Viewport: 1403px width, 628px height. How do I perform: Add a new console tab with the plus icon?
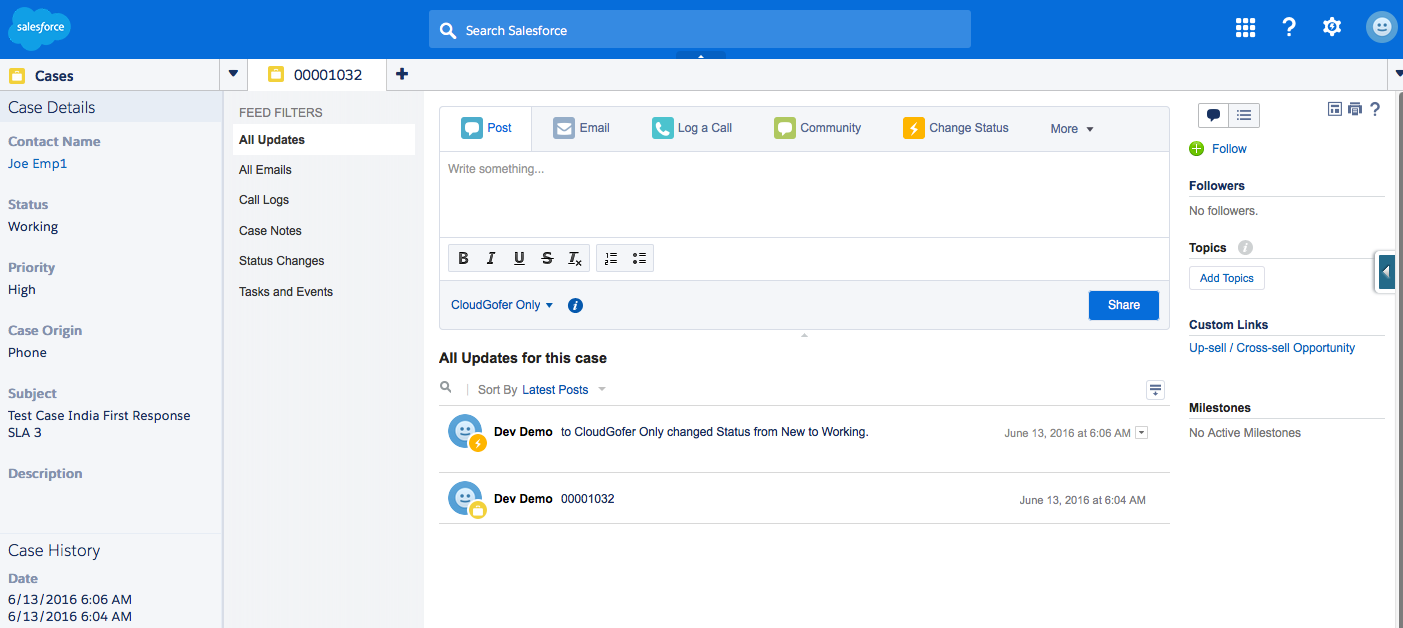coord(402,74)
